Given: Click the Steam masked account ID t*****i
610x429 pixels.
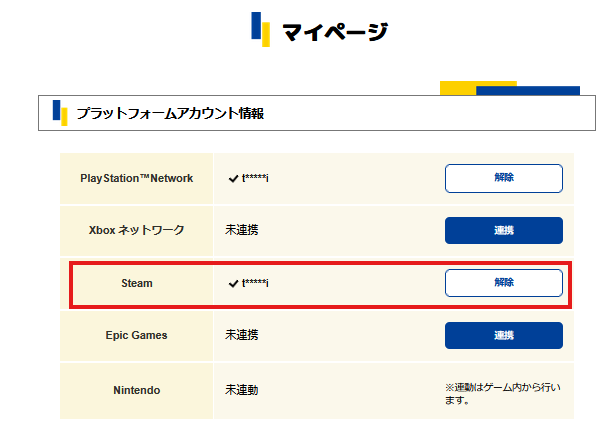Looking at the screenshot, I should pyautogui.click(x=255, y=283).
